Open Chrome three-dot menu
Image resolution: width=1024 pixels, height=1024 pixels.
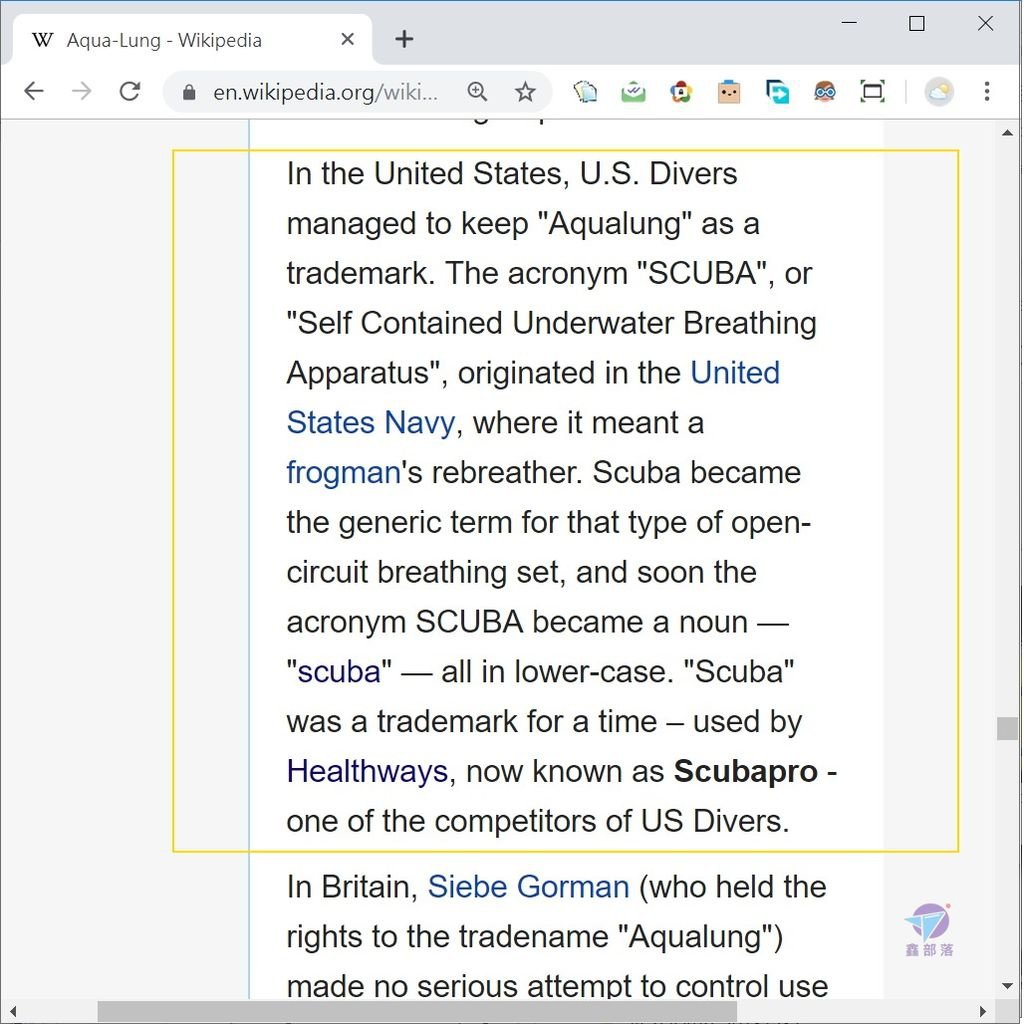coord(987,91)
